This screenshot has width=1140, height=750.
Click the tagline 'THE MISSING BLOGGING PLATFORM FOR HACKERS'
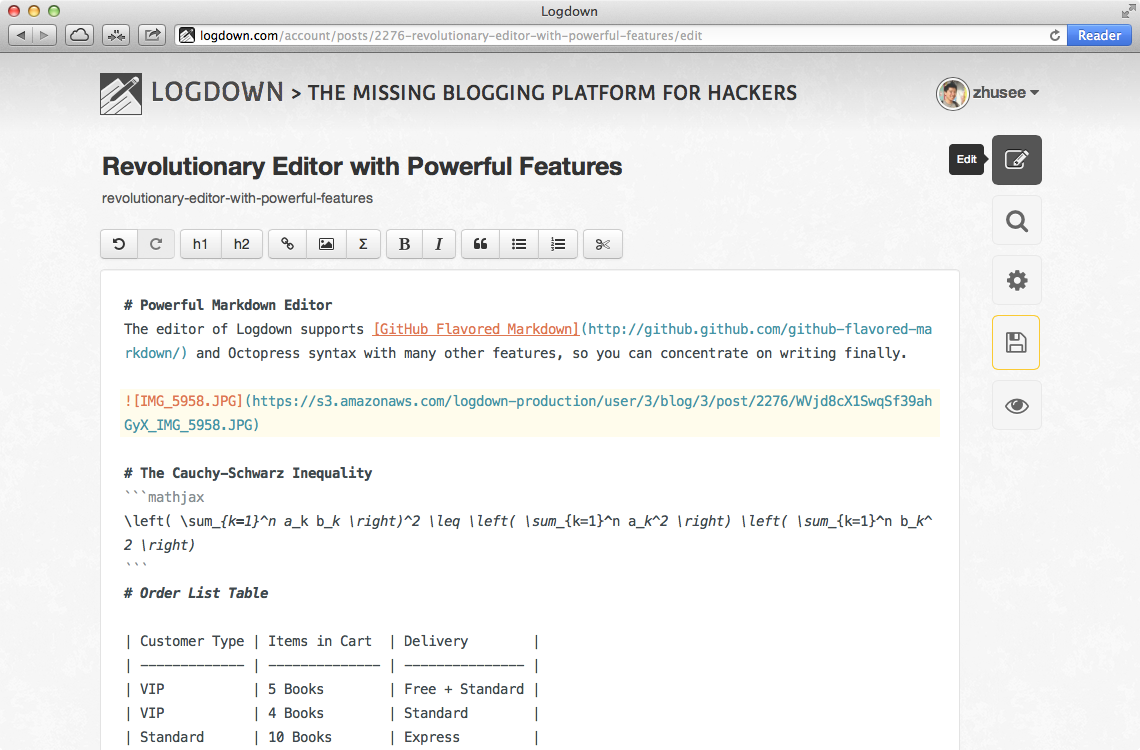tap(553, 93)
